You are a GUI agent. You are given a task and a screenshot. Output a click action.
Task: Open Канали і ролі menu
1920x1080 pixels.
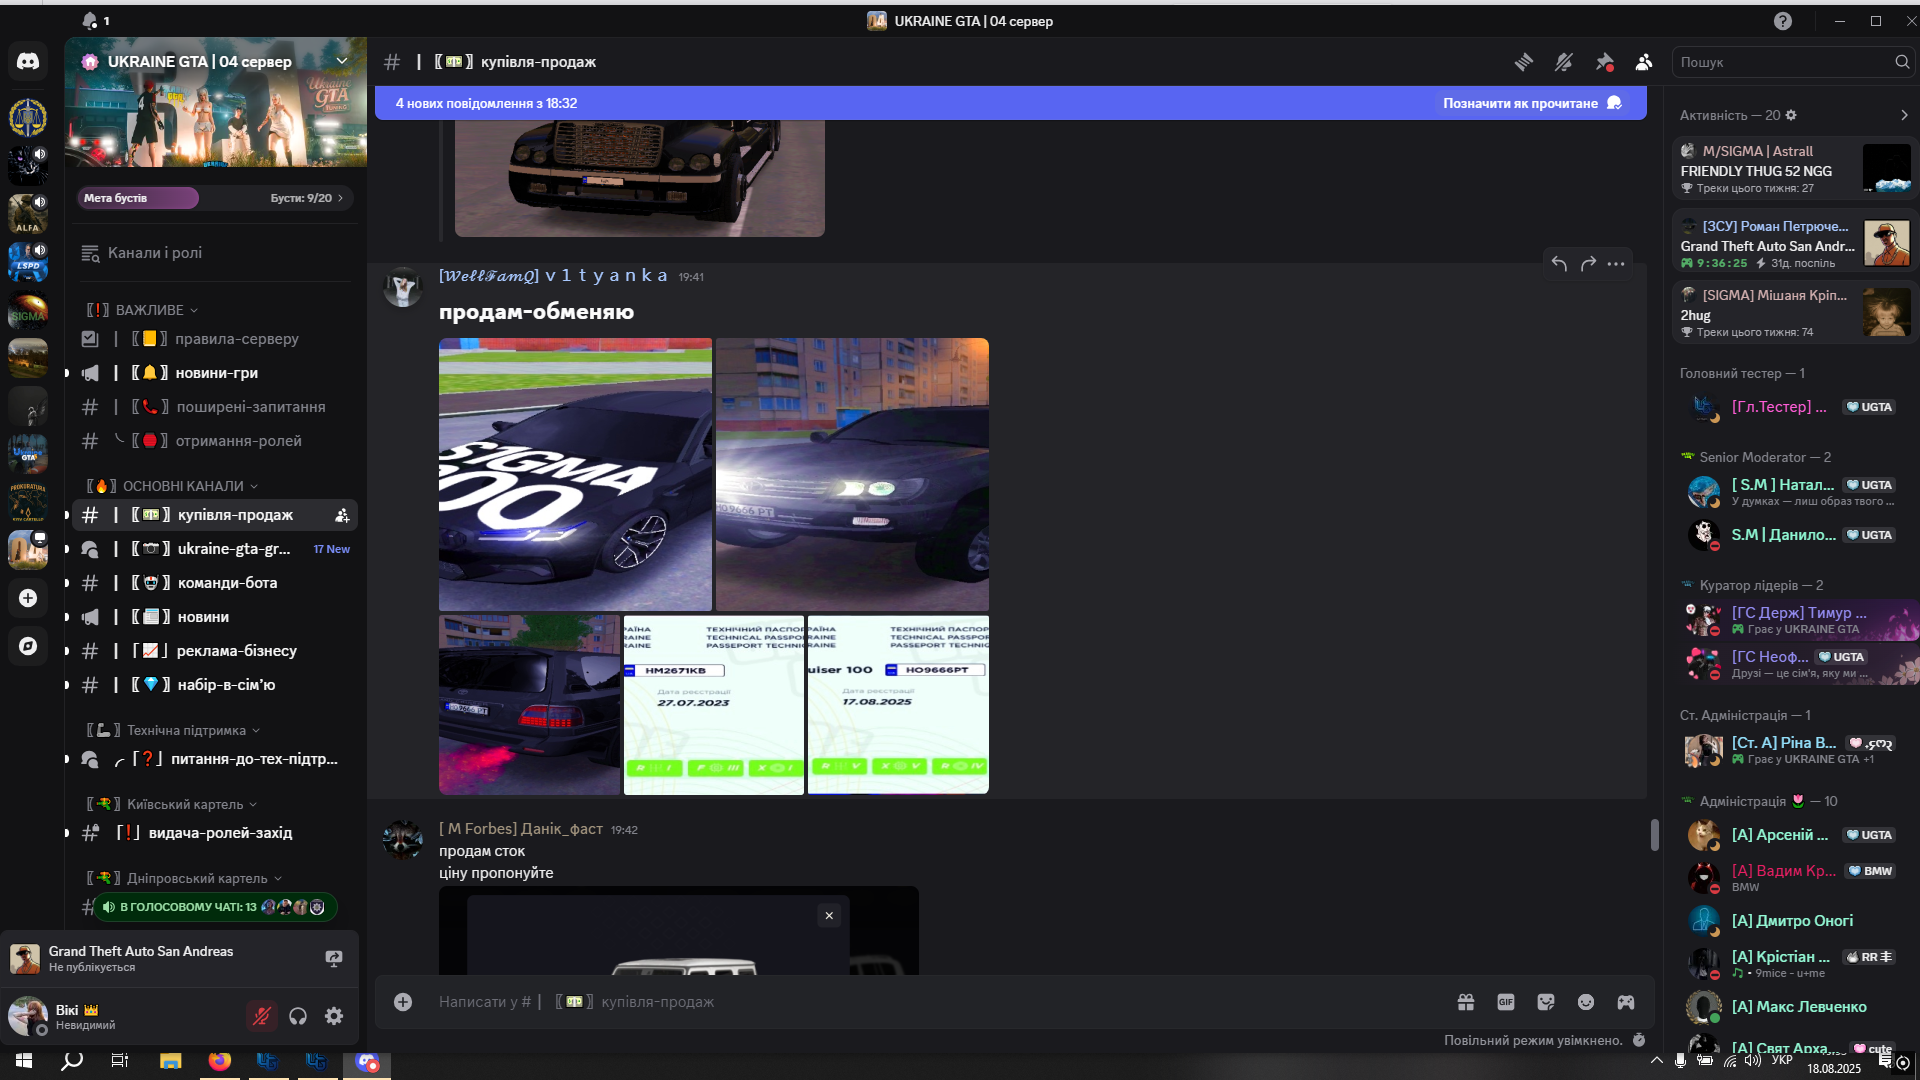[215, 253]
